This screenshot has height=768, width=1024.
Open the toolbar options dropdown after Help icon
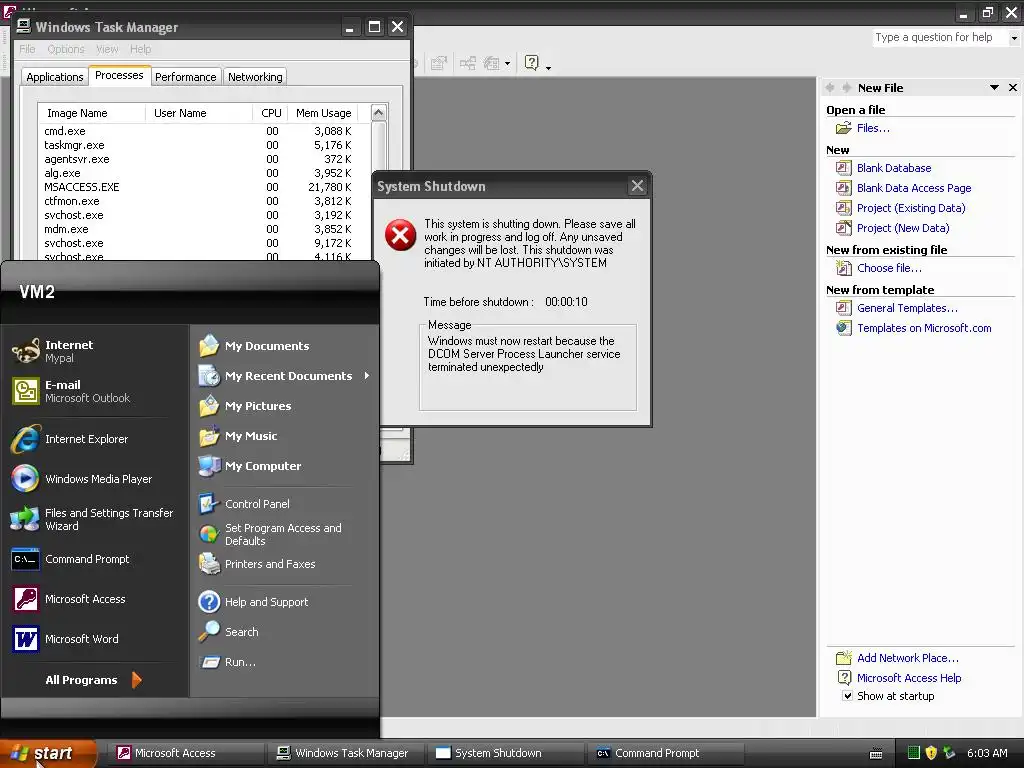point(548,67)
